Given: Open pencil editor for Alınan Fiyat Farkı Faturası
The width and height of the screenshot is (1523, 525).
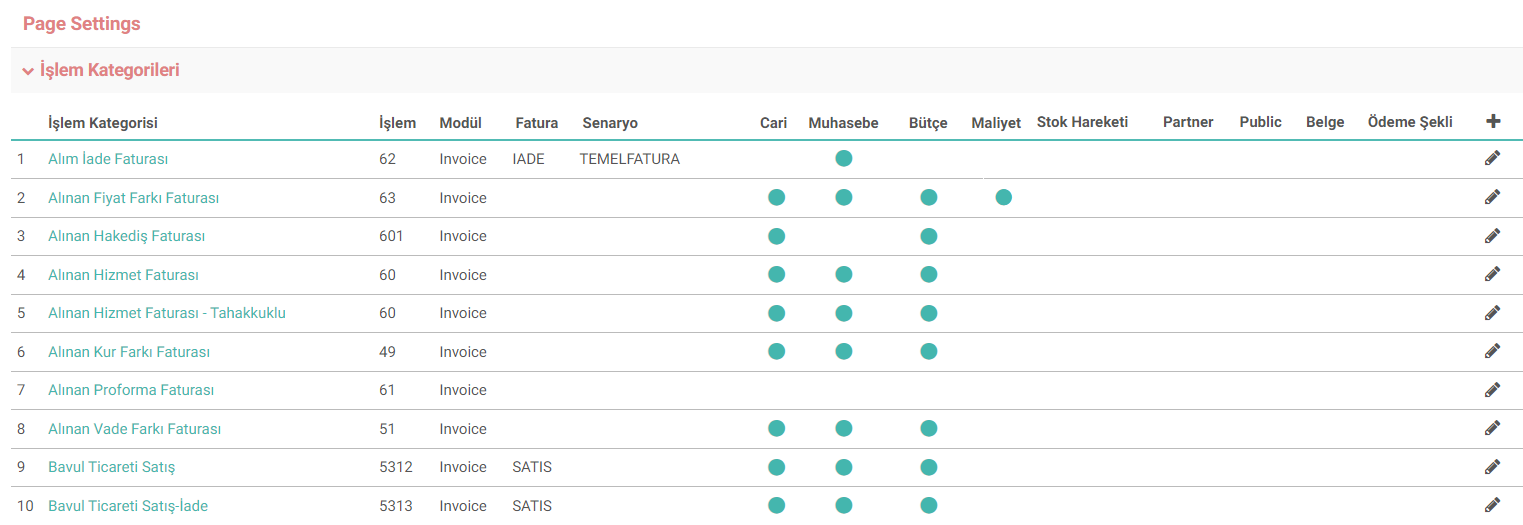Looking at the screenshot, I should [1493, 197].
